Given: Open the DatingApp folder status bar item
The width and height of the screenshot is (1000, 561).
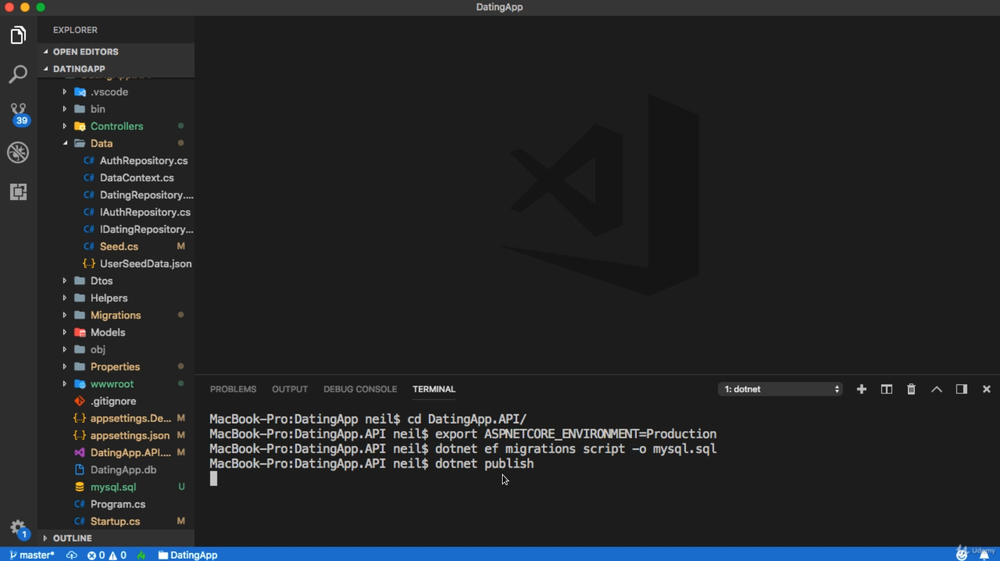Looking at the screenshot, I should coord(188,555).
